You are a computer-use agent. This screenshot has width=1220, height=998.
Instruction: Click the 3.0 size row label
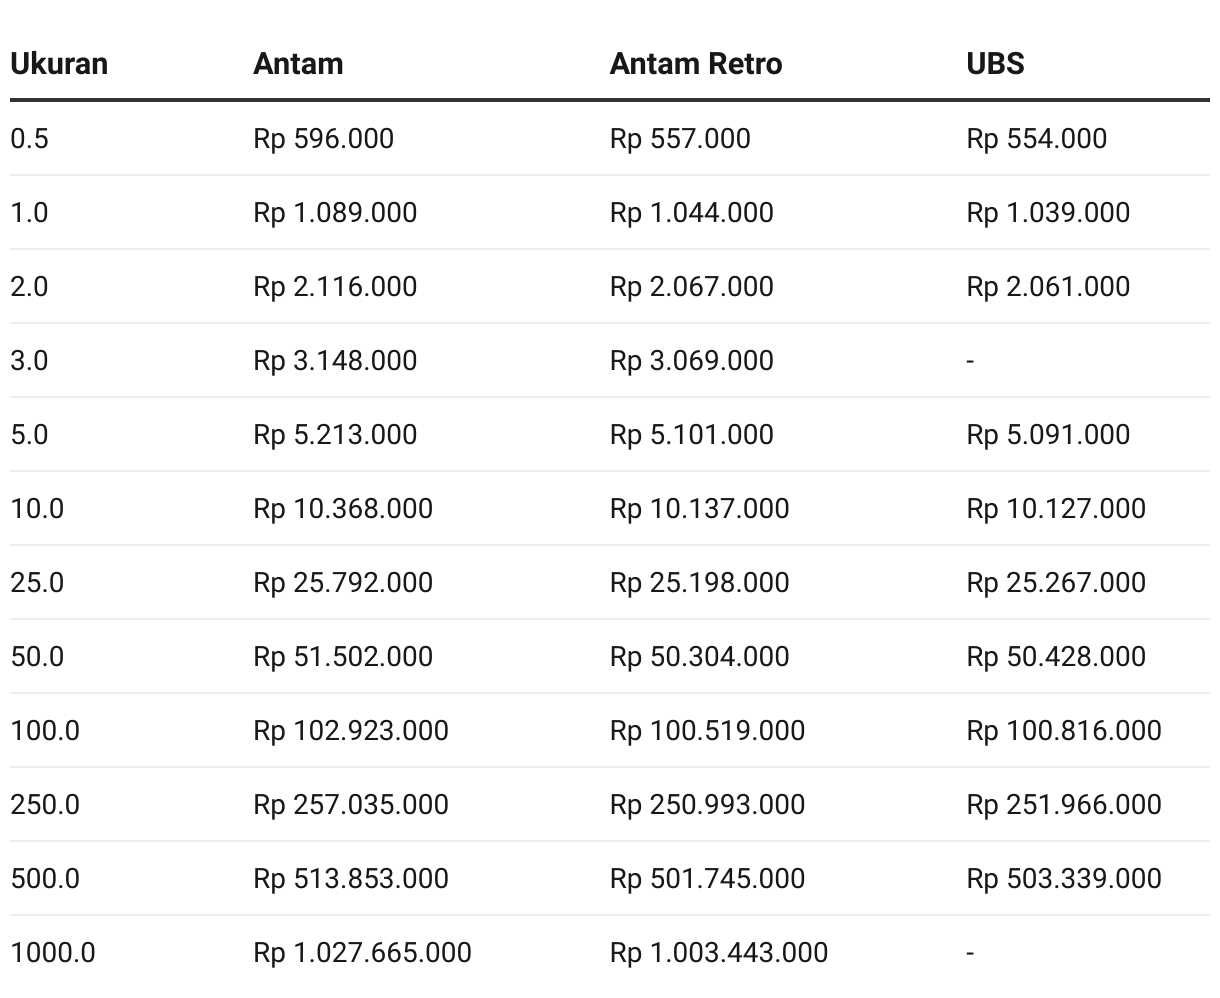point(29,360)
